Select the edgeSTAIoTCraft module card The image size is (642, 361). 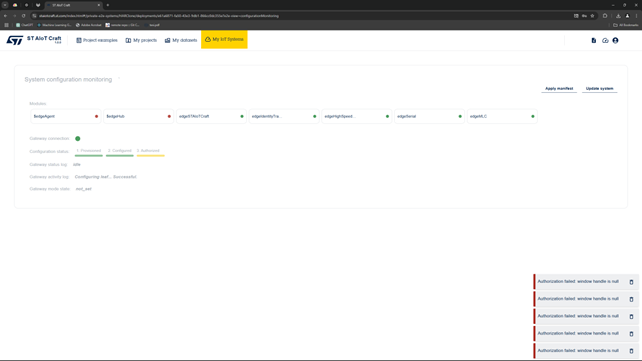(211, 116)
